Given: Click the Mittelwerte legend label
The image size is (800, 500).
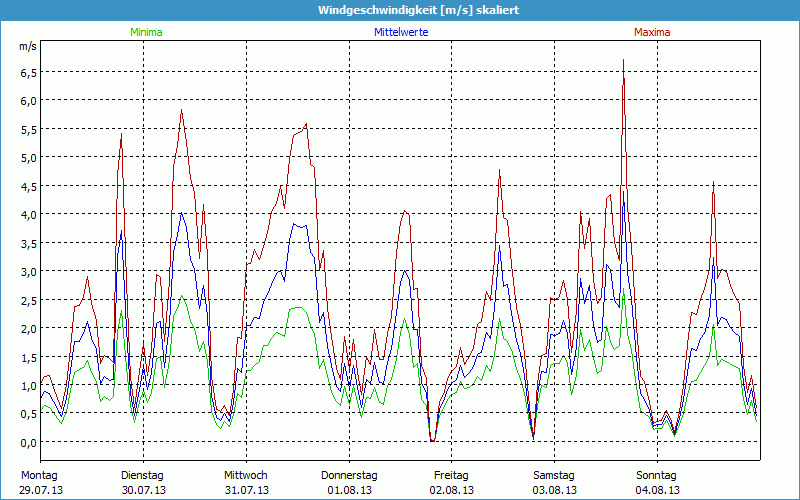Looking at the screenshot, I should (401, 32).
